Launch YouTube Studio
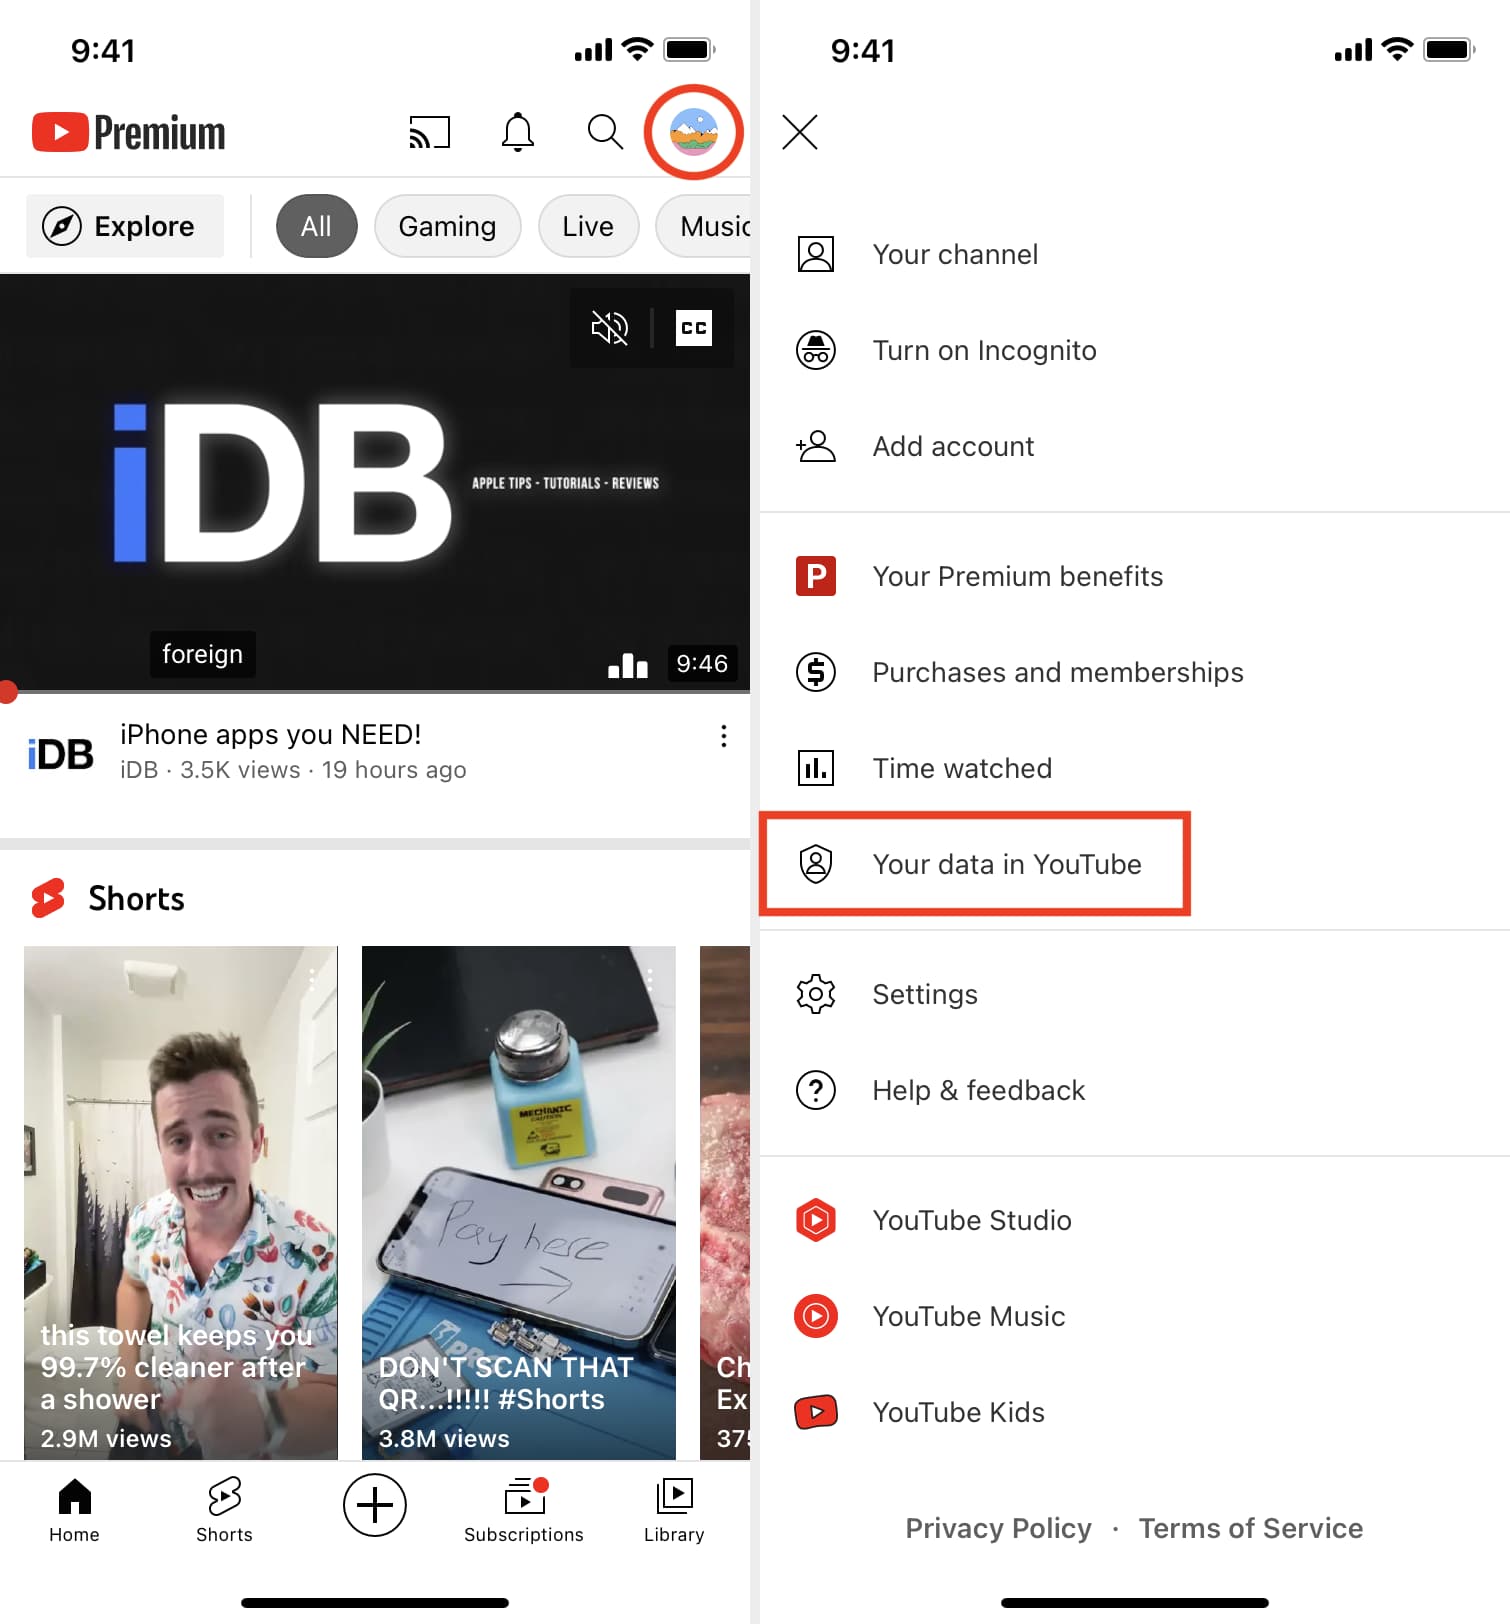Screen dimensions: 1510x1624 (1135, 1220)
